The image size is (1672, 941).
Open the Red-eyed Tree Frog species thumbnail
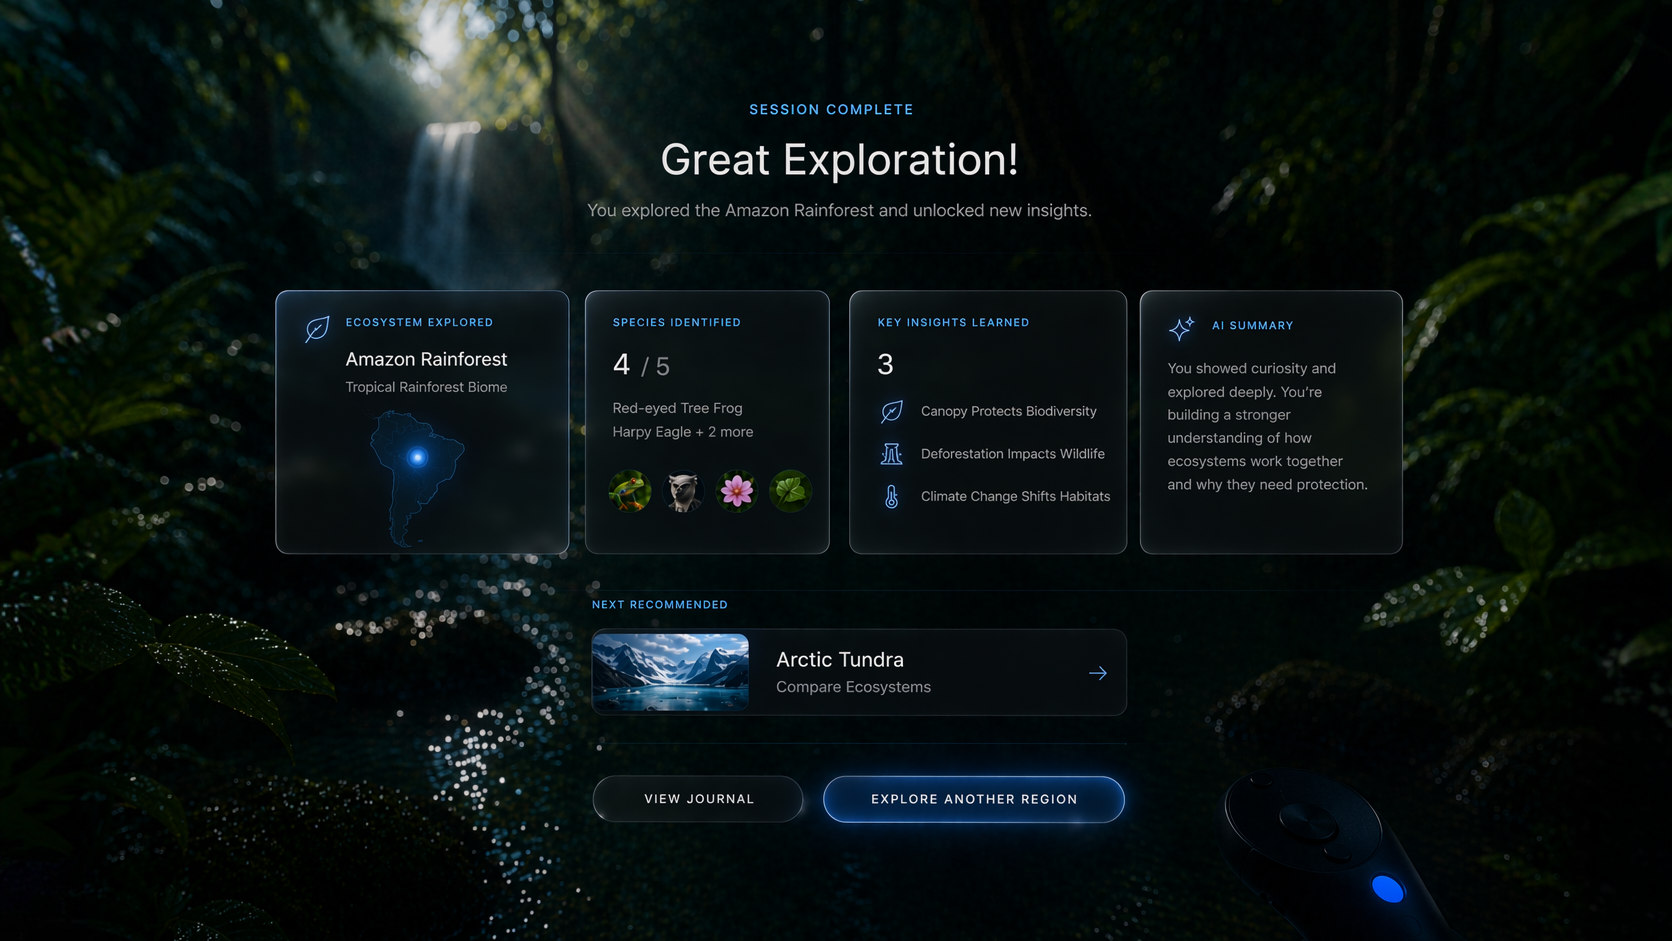coord(630,491)
